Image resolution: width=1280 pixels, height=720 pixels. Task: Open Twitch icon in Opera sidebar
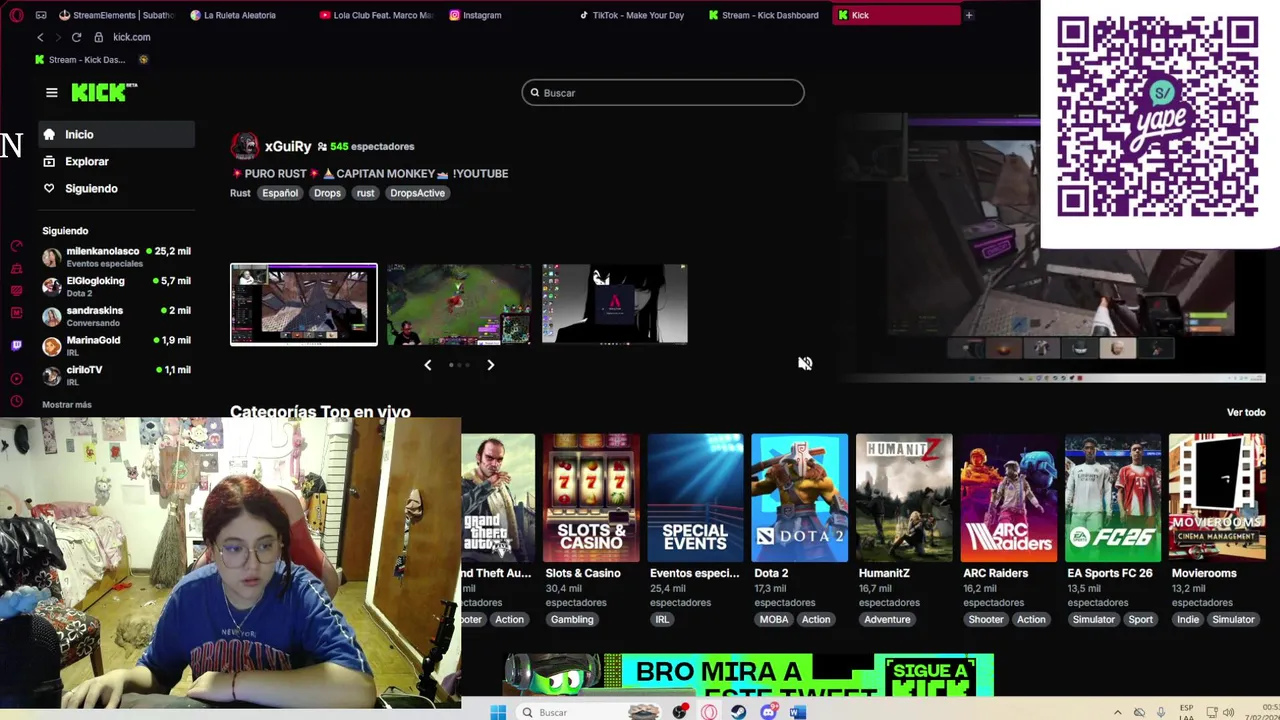coord(16,345)
